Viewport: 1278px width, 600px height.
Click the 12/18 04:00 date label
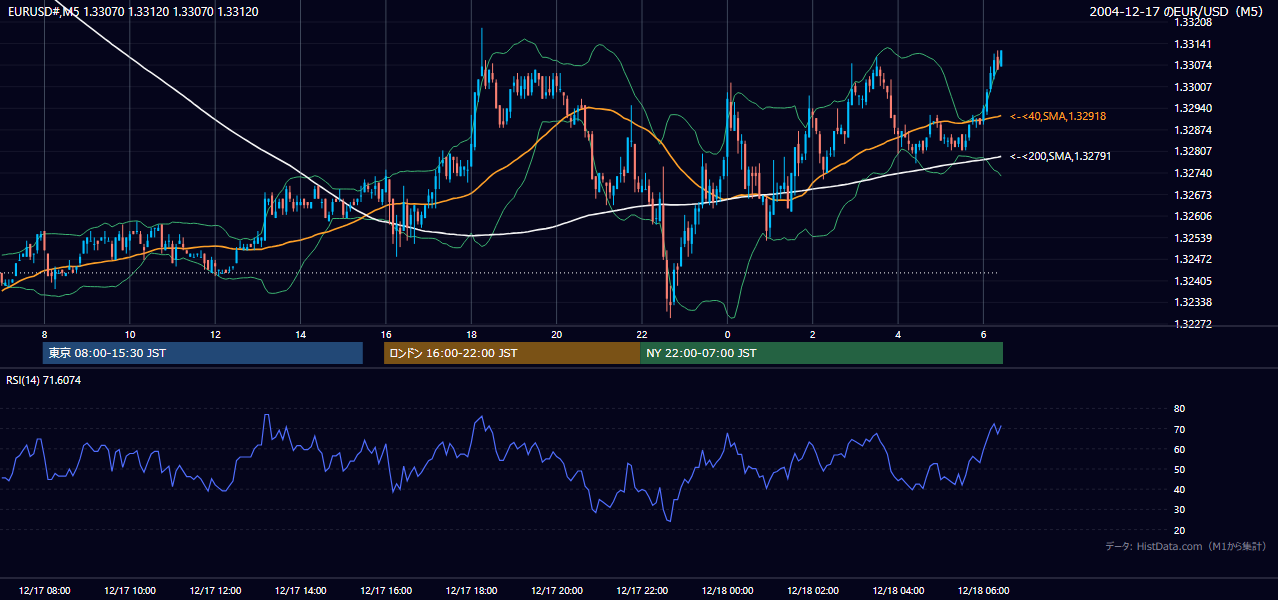(x=898, y=591)
